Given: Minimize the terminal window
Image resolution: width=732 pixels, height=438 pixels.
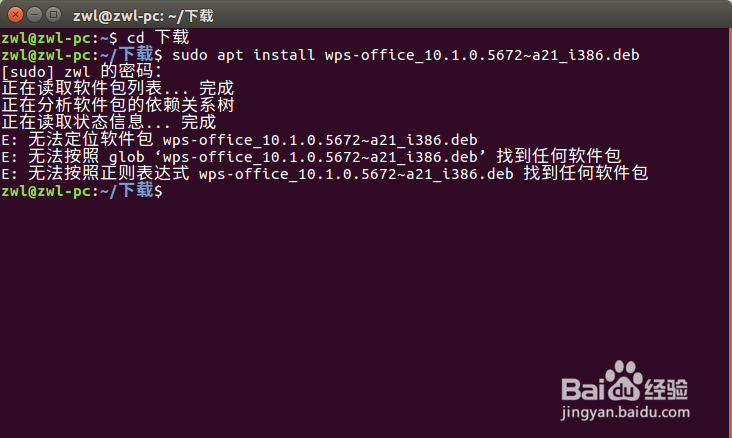Looking at the screenshot, I should [35, 15].
